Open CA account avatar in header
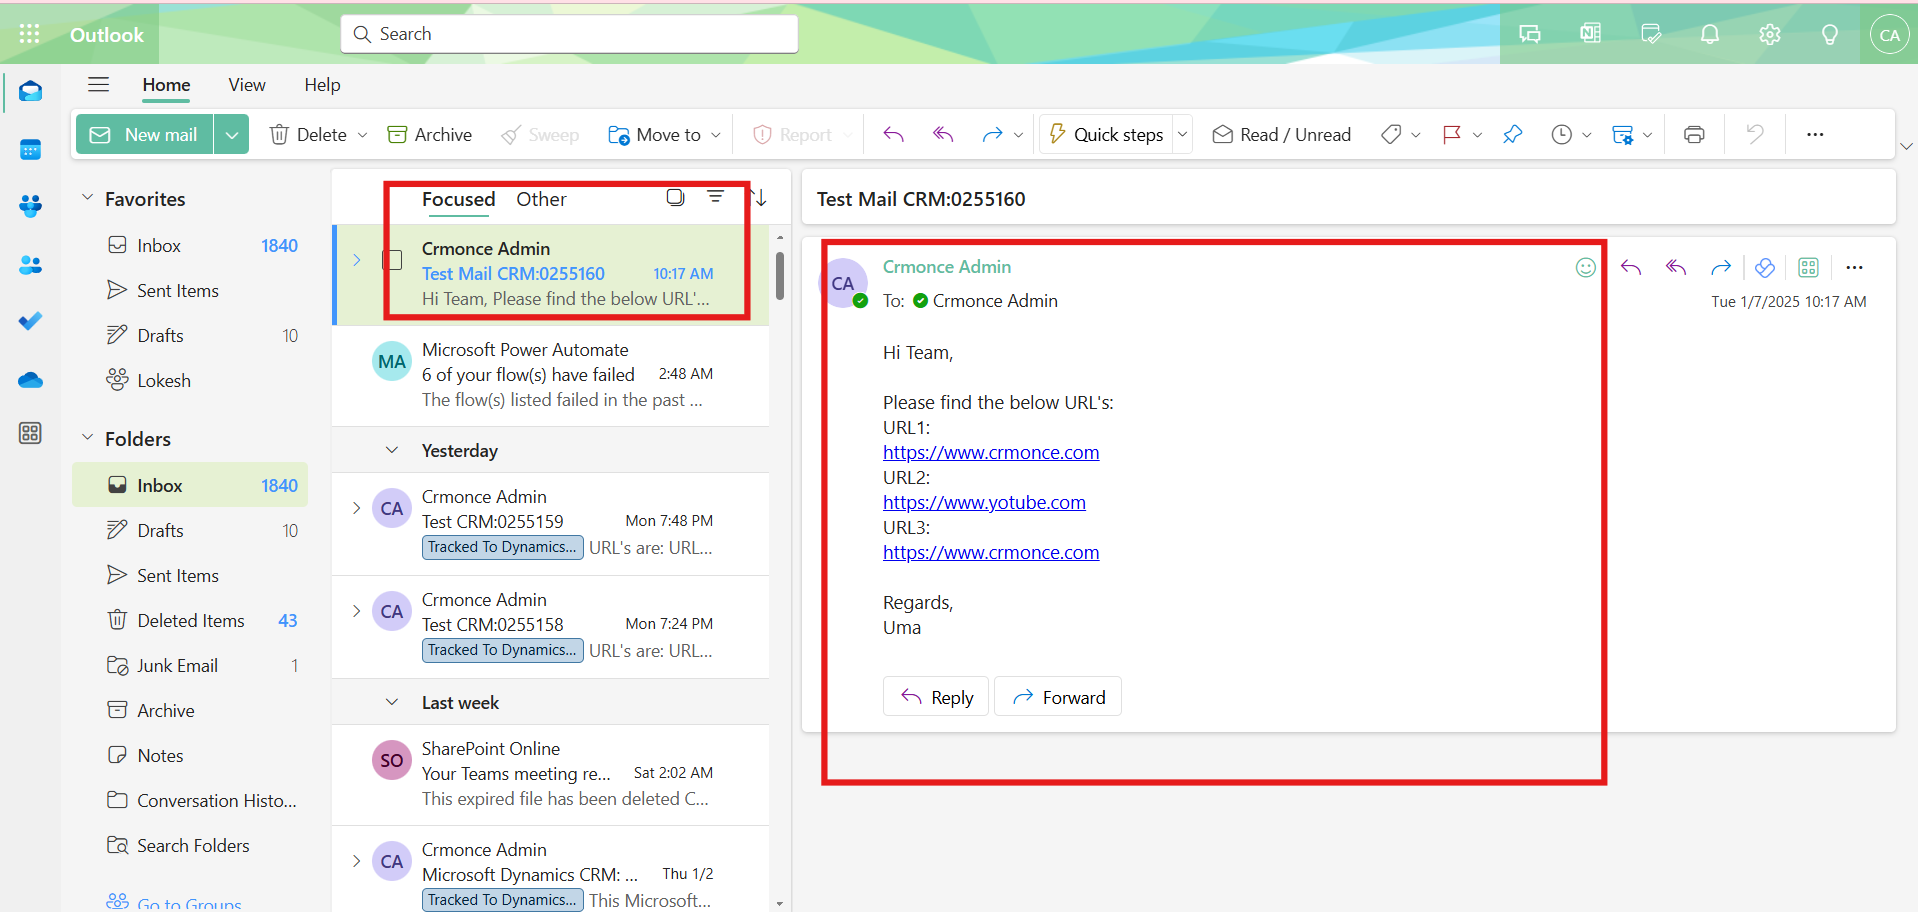Image resolution: width=1918 pixels, height=912 pixels. [1889, 35]
